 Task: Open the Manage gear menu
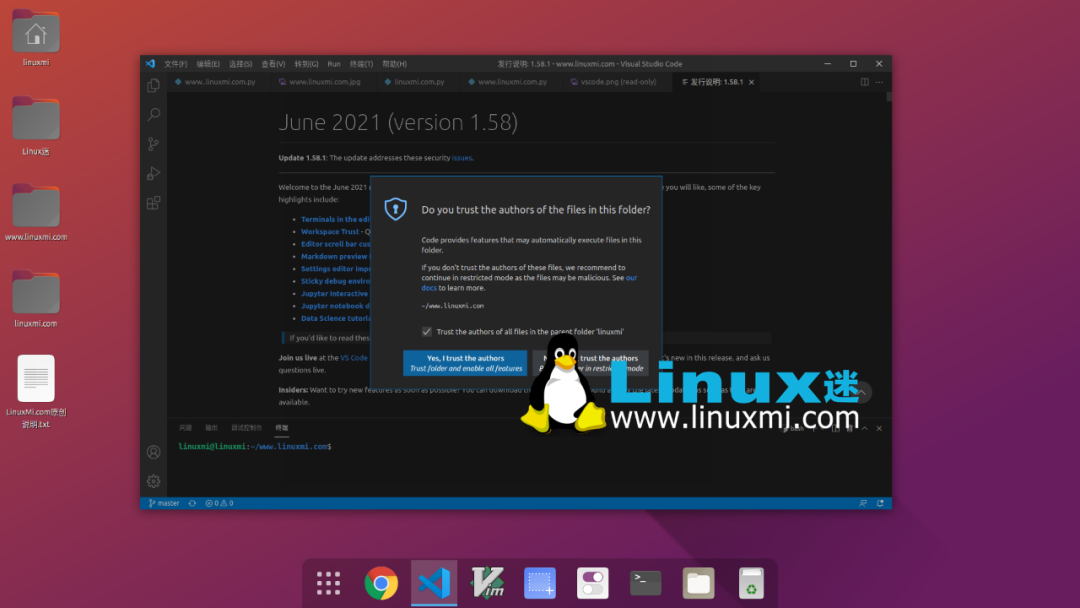click(154, 481)
